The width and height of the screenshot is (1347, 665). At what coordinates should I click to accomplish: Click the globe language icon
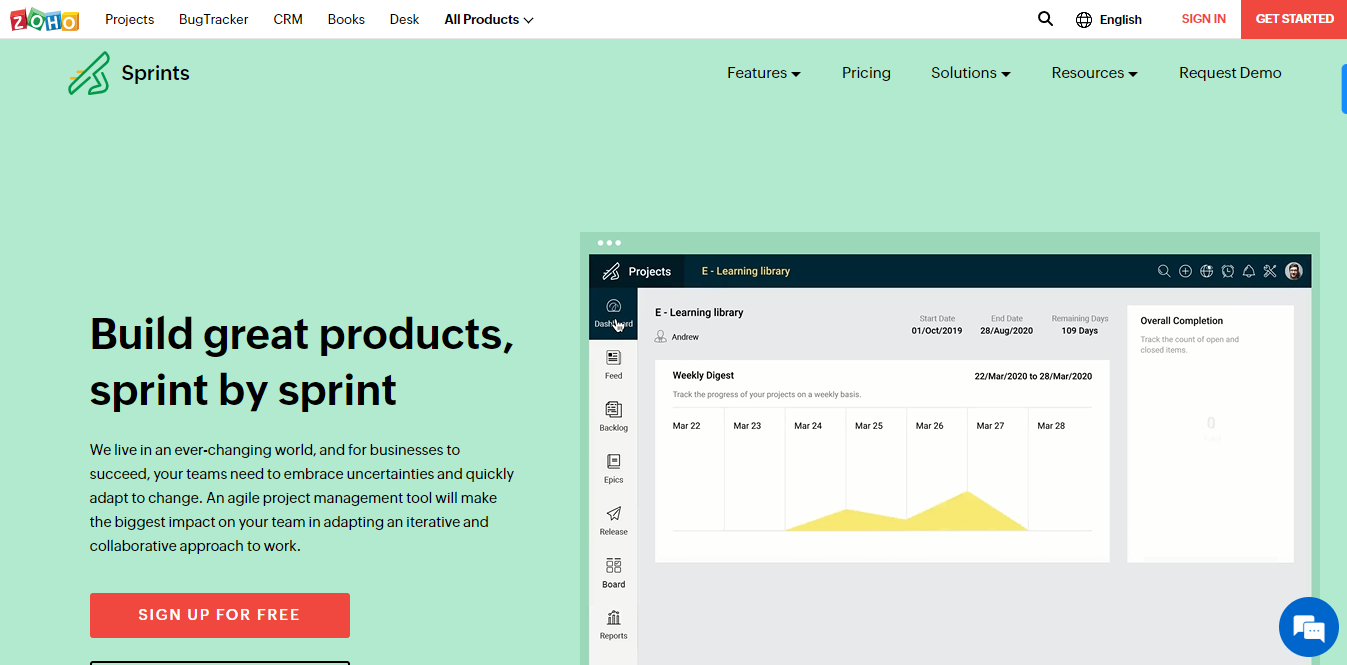1084,20
